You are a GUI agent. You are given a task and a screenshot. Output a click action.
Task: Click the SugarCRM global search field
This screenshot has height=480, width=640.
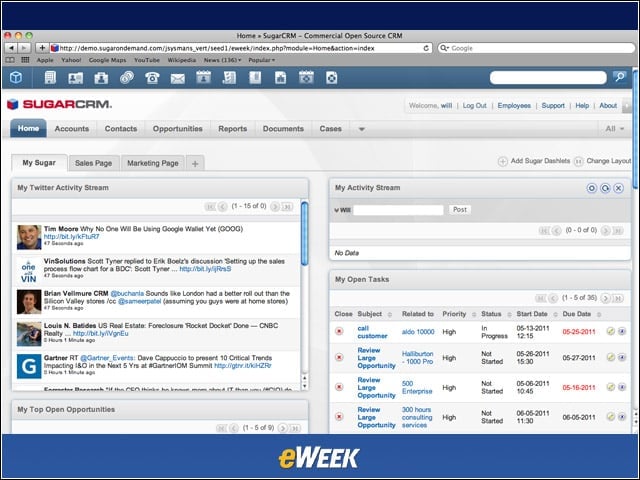click(548, 77)
